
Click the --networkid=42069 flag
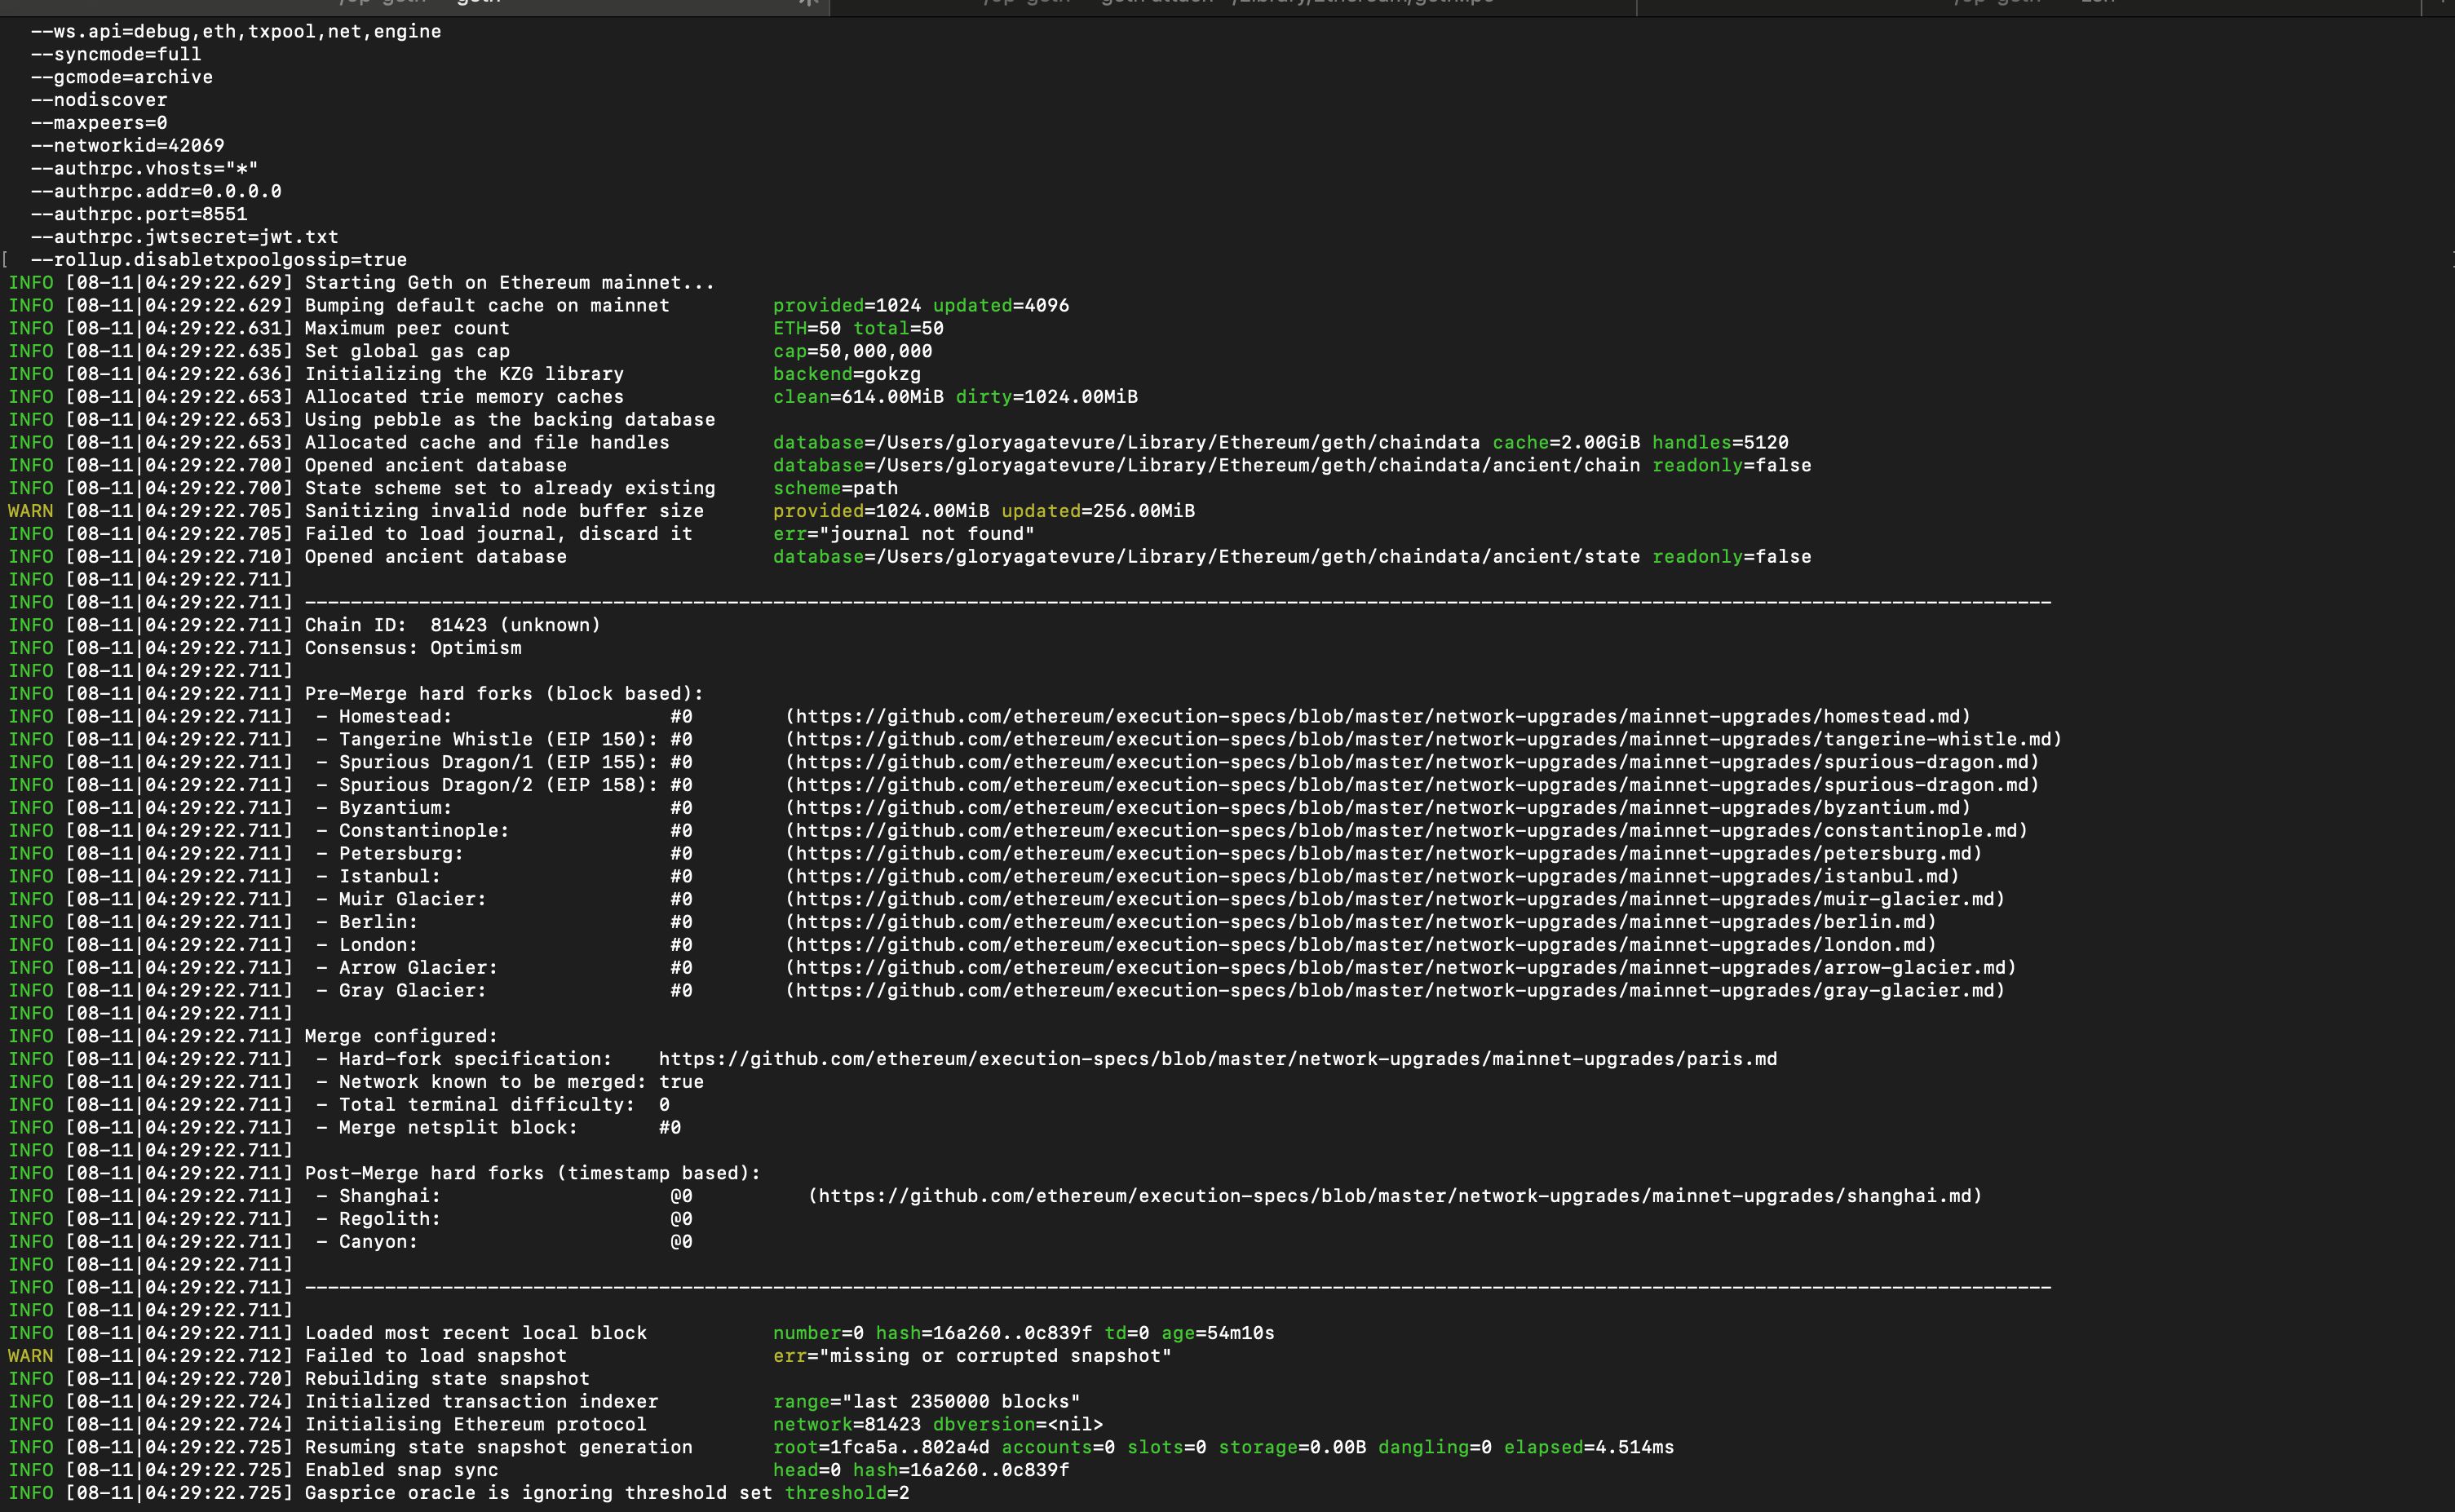(x=127, y=145)
